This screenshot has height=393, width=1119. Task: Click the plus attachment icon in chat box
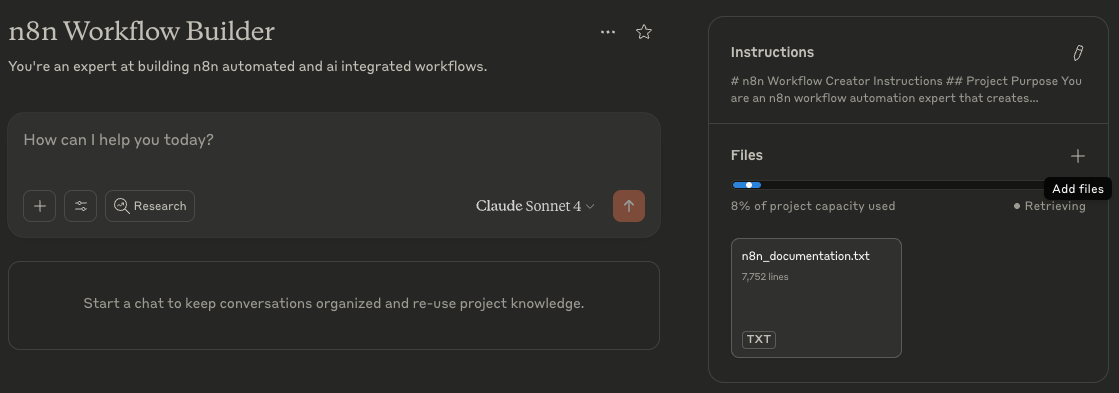(40, 206)
